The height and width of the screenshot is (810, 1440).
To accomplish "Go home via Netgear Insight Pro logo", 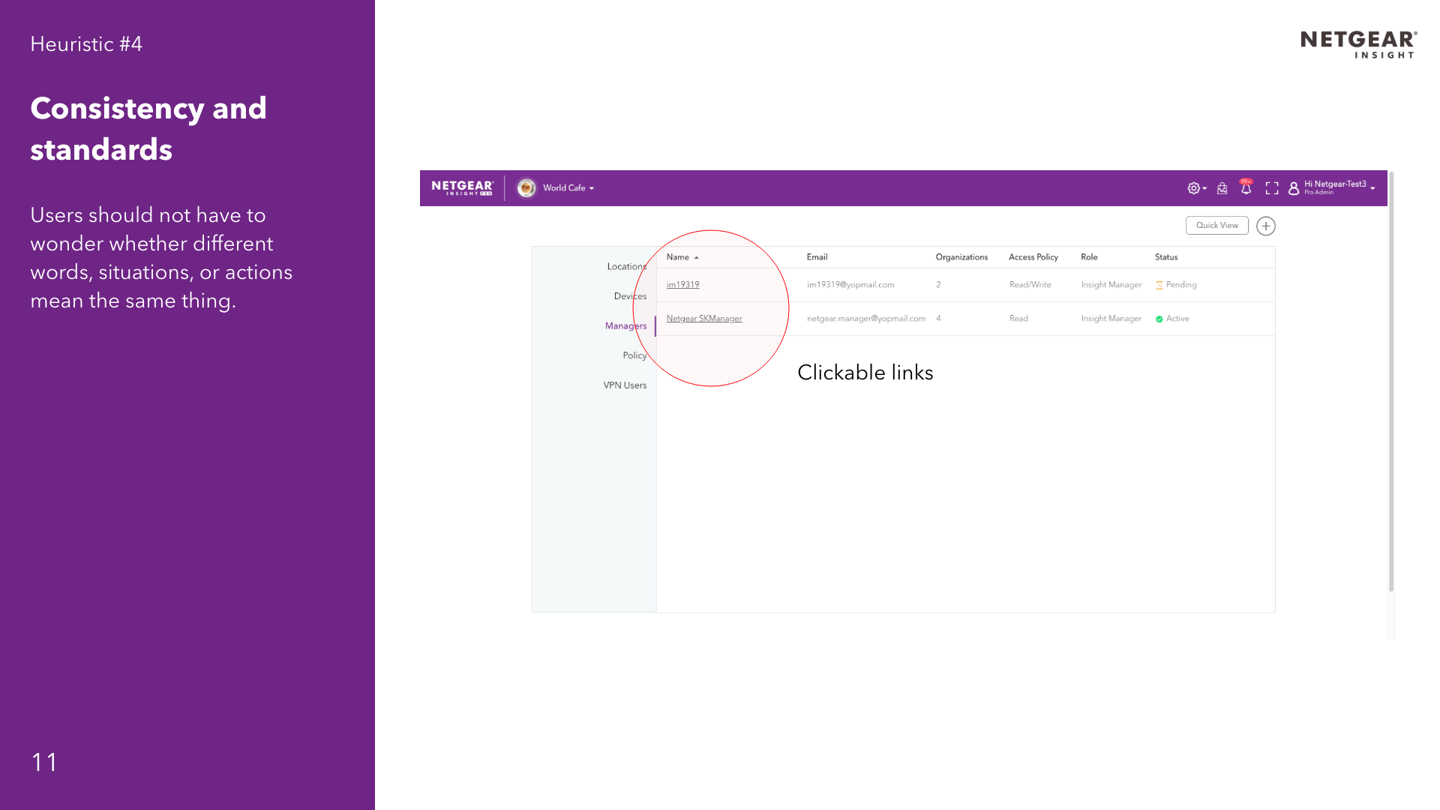I will coord(462,188).
